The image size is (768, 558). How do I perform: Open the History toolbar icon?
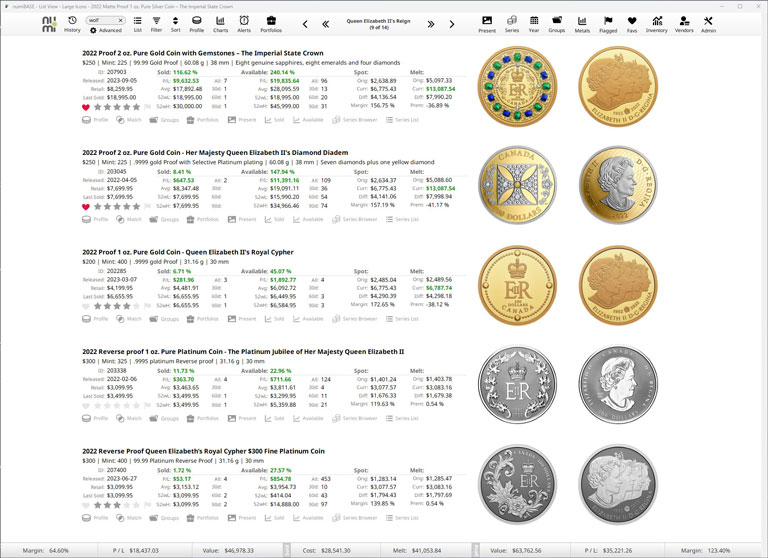point(72,24)
